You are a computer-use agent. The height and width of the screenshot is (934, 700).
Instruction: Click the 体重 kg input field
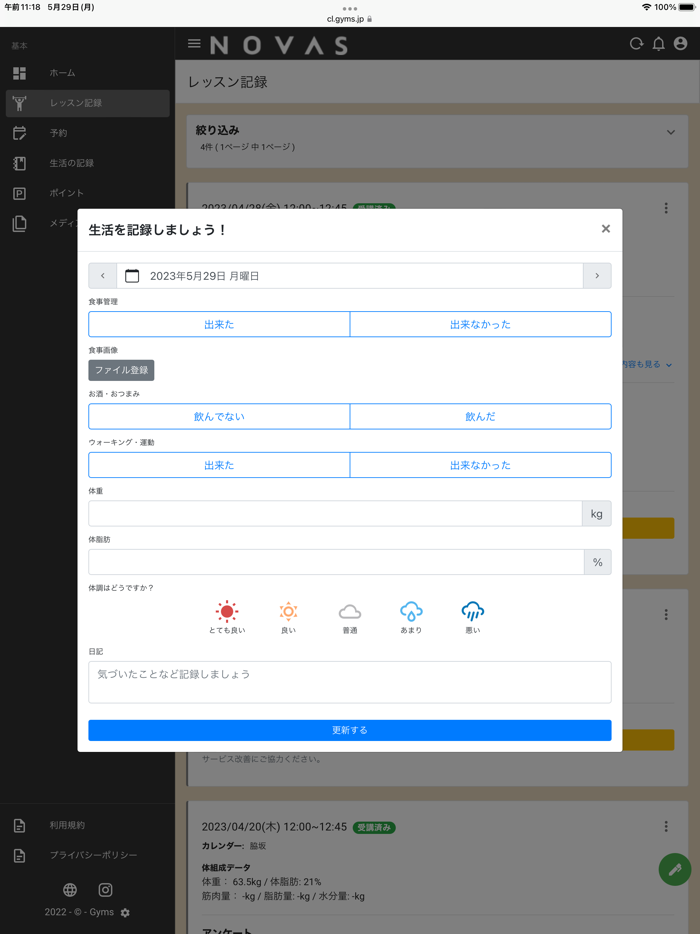pyautogui.click(x=335, y=513)
